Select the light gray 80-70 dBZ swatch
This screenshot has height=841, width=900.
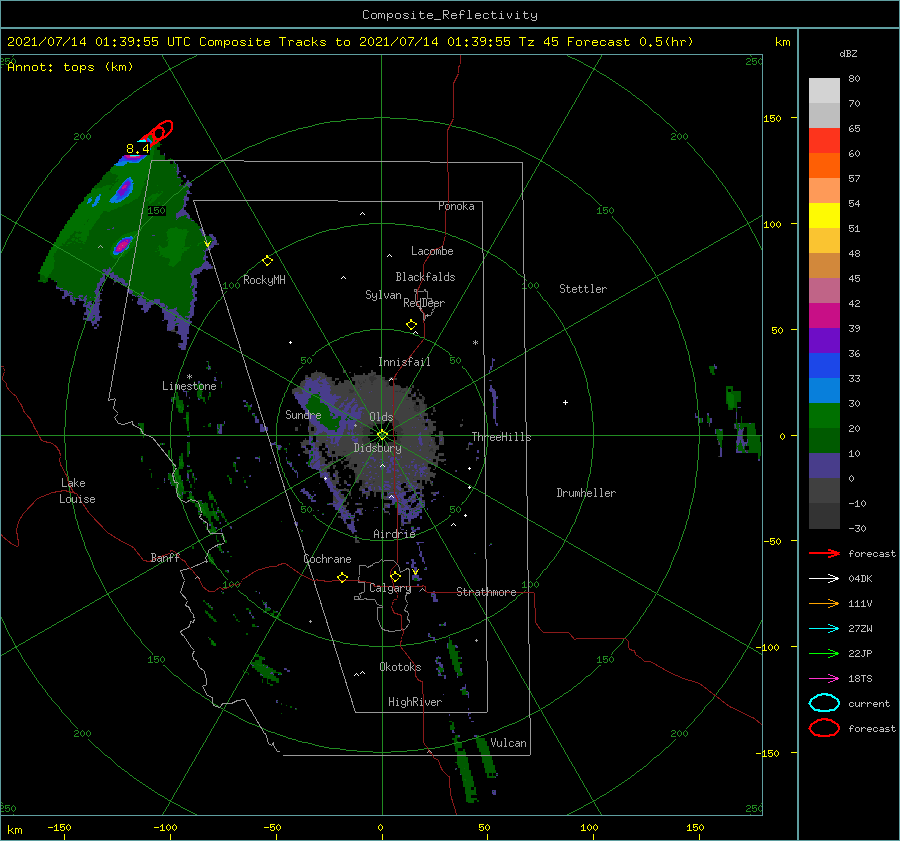tap(824, 91)
